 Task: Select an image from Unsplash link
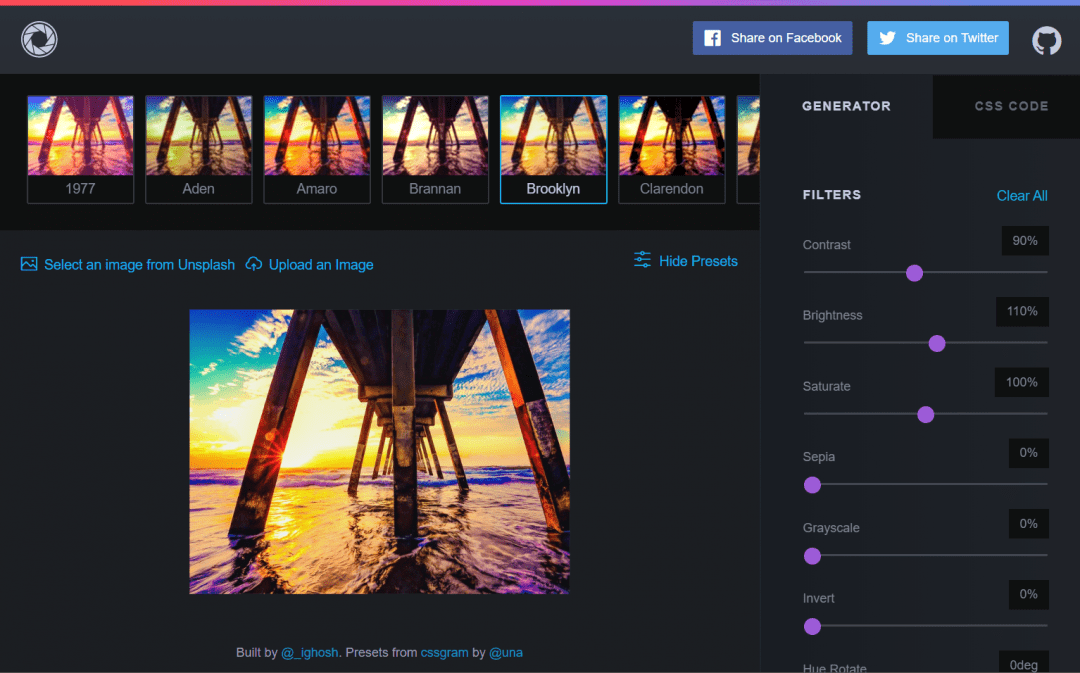click(x=139, y=265)
